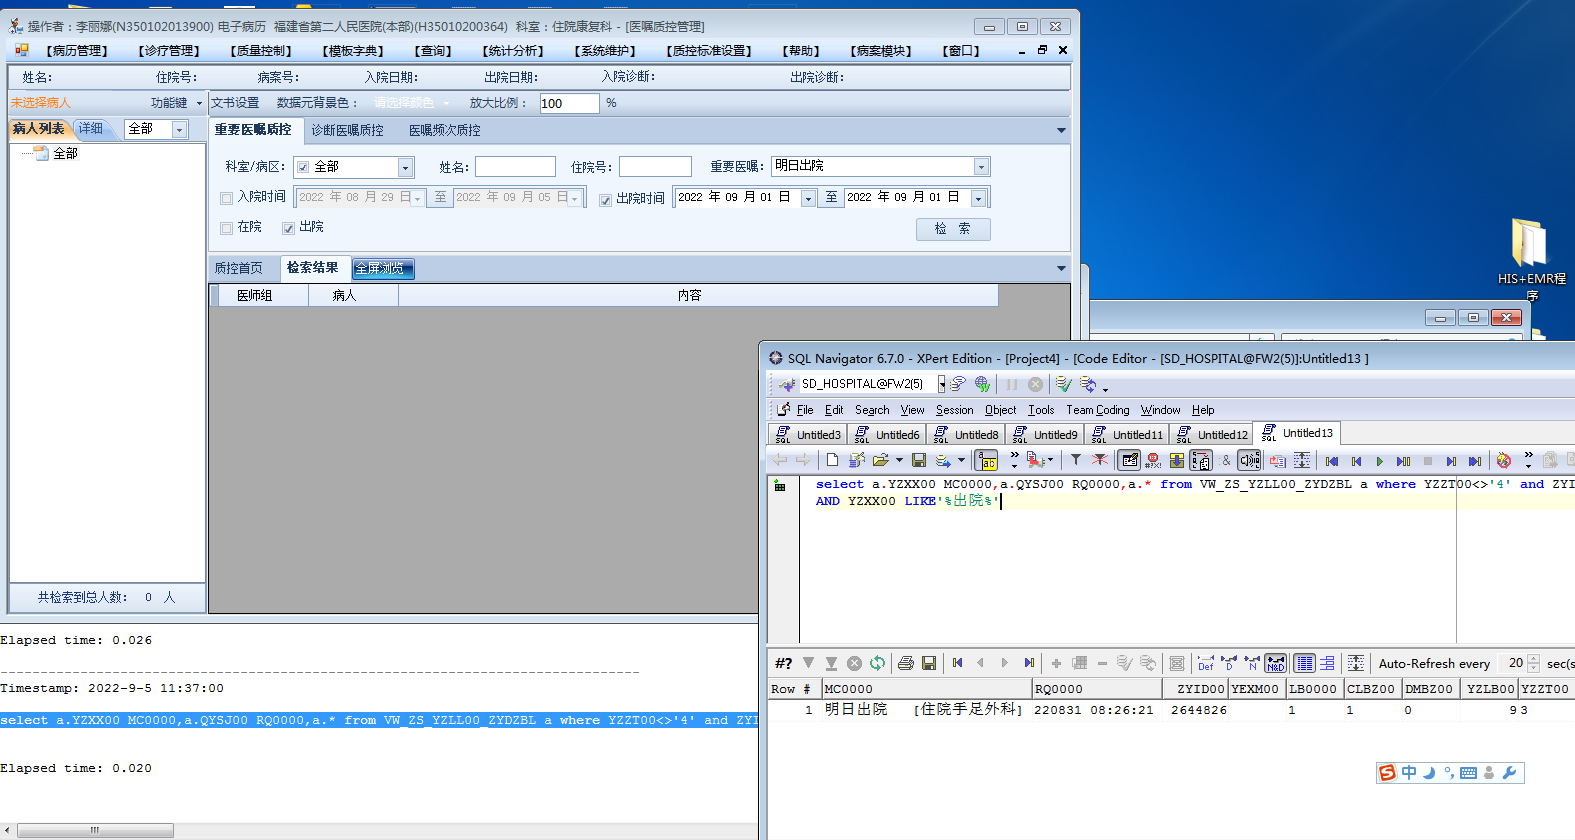Click the 文书设置 button
Image resolution: width=1575 pixels, height=840 pixels.
pyautogui.click(x=235, y=103)
